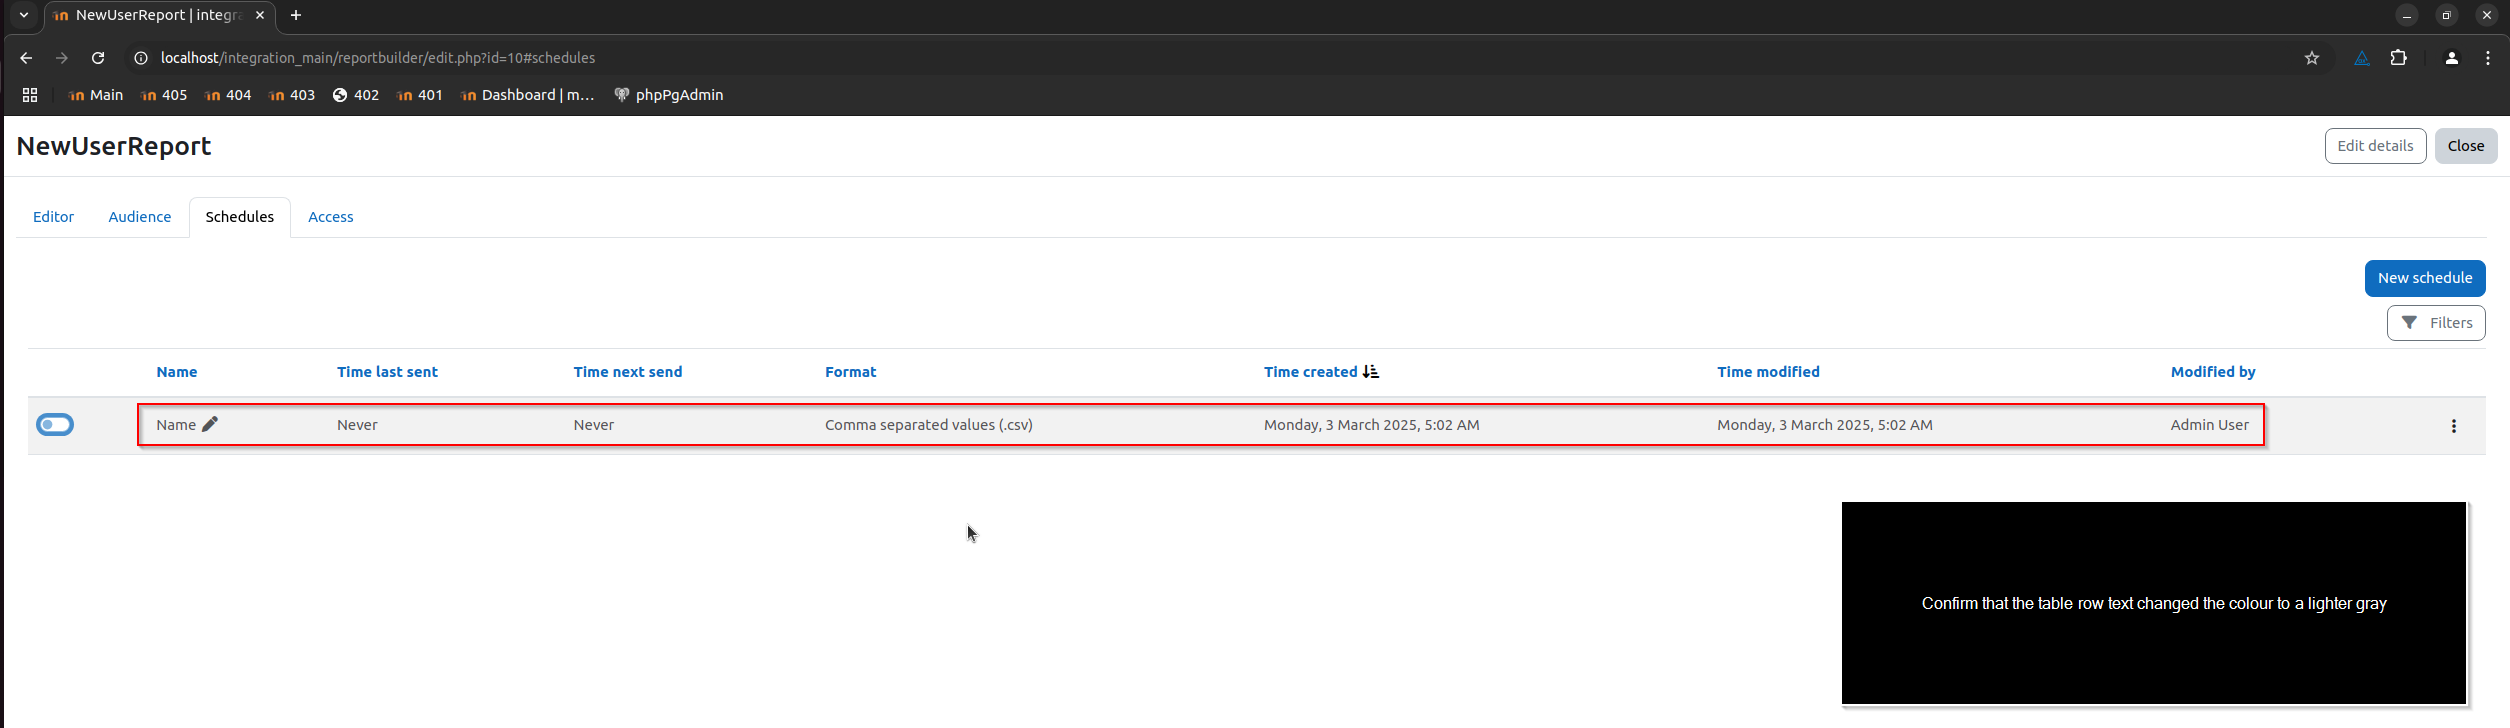Screen dimensions: 2510x728
Task: Click the blue triangle extension icon
Action: click(x=2361, y=58)
